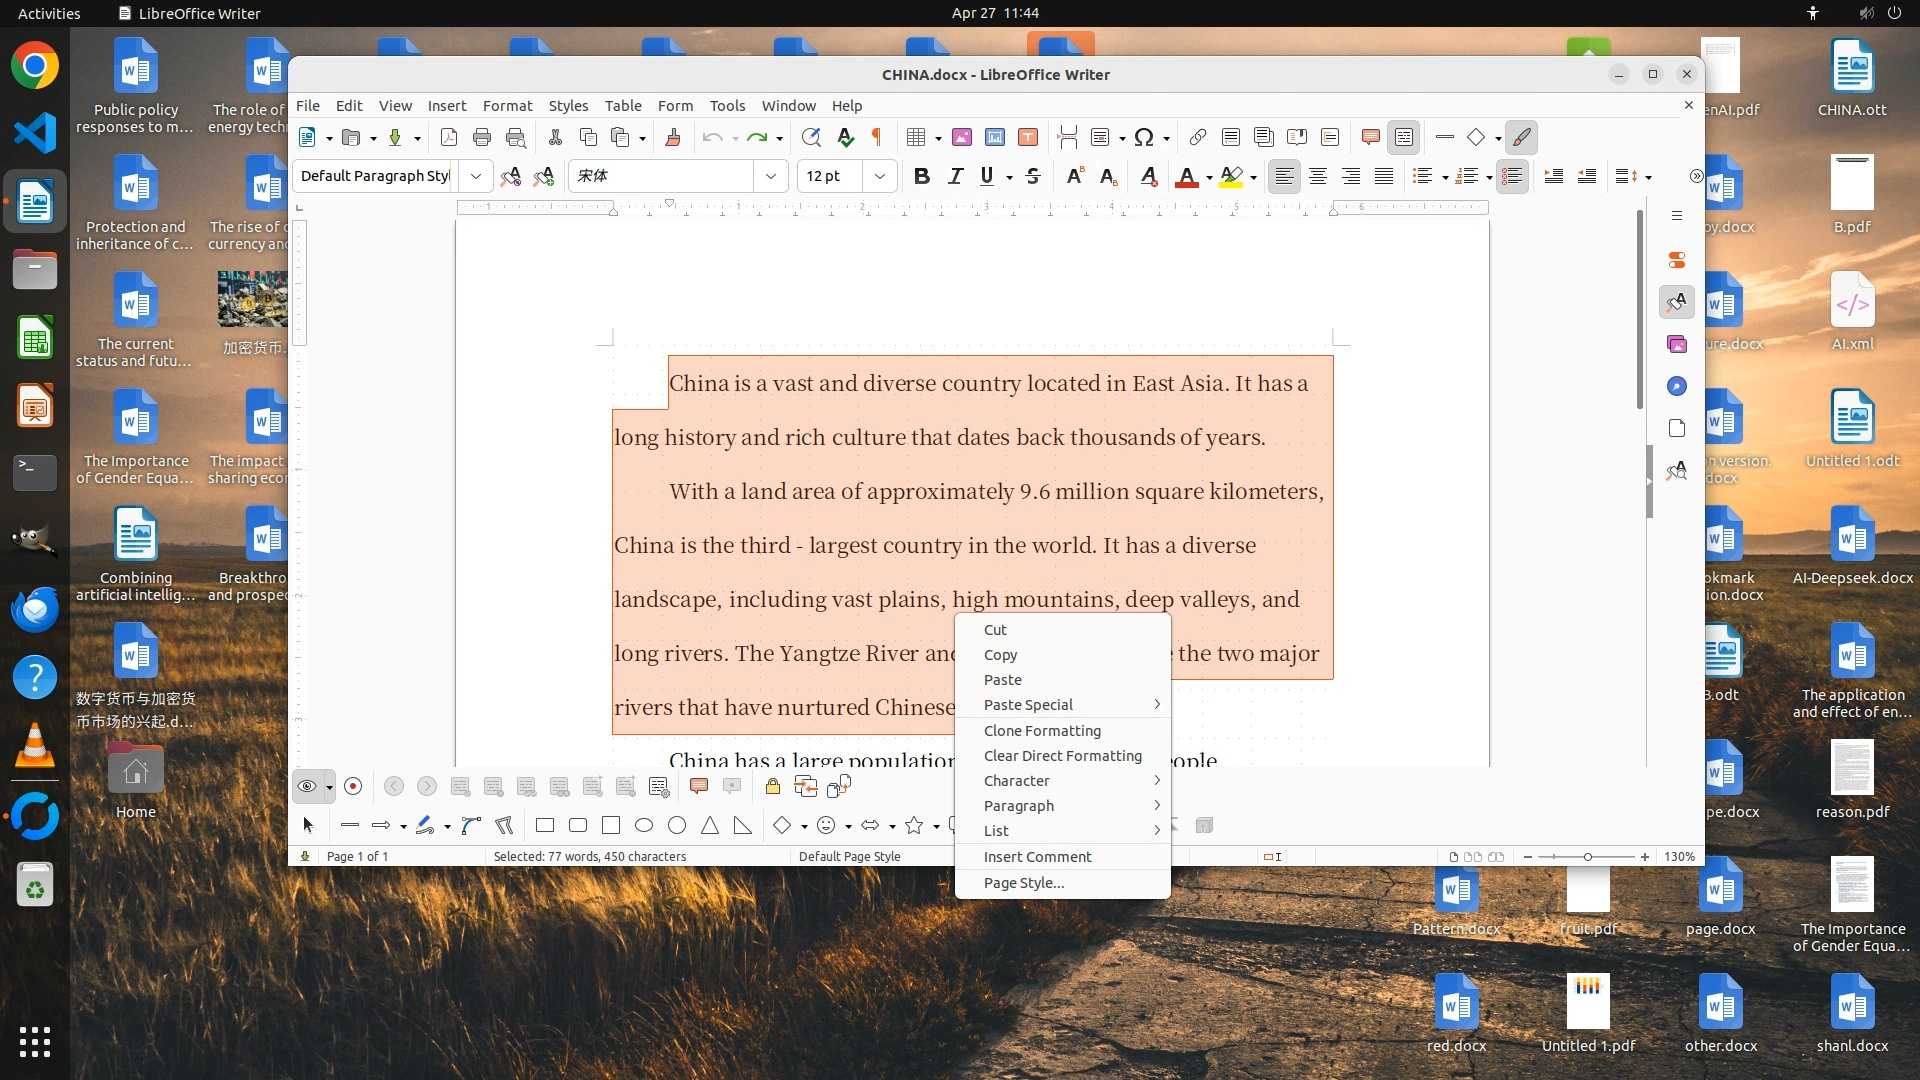Toggle Bold formatting
This screenshot has width=1920, height=1080.
(921, 177)
